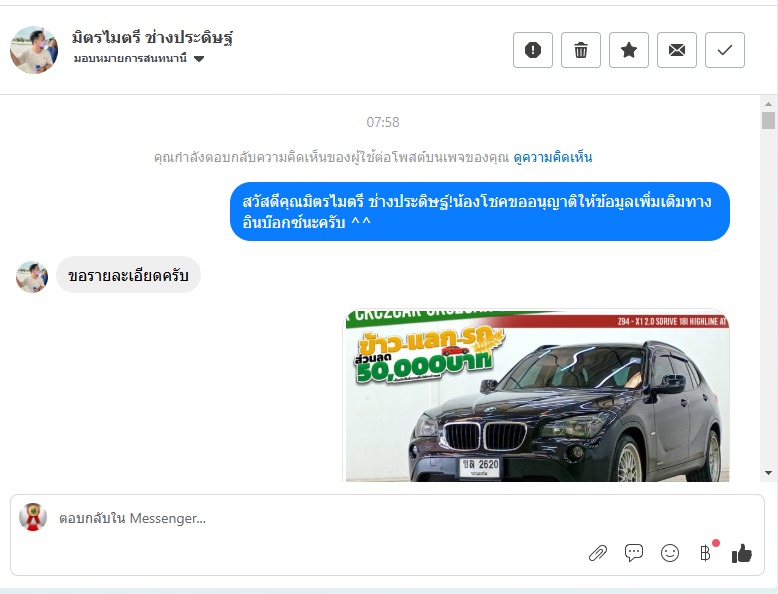The image size is (778, 594).
Task: Click the spam report exclamation icon
Action: click(x=532, y=50)
